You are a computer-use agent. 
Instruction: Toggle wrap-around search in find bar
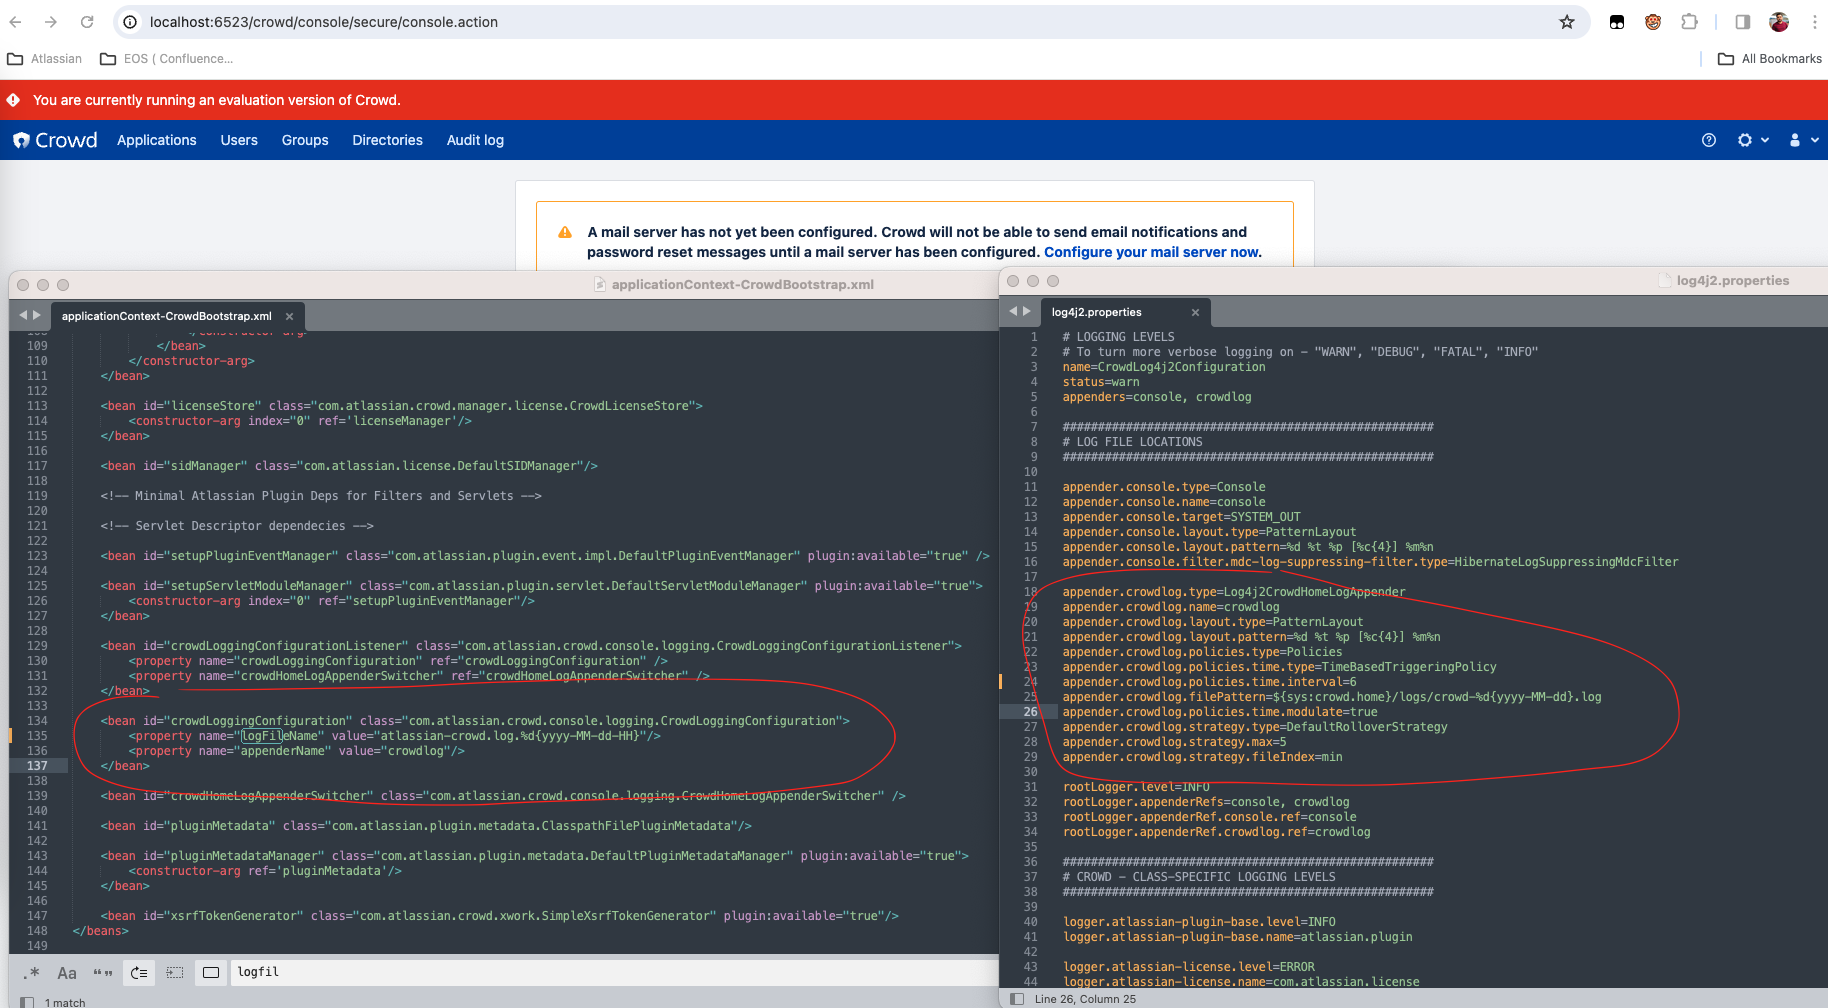139,972
